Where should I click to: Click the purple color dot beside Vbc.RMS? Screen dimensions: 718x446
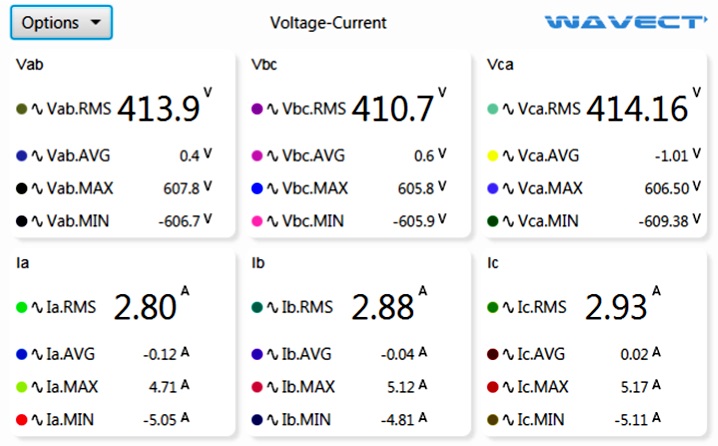coord(257,108)
